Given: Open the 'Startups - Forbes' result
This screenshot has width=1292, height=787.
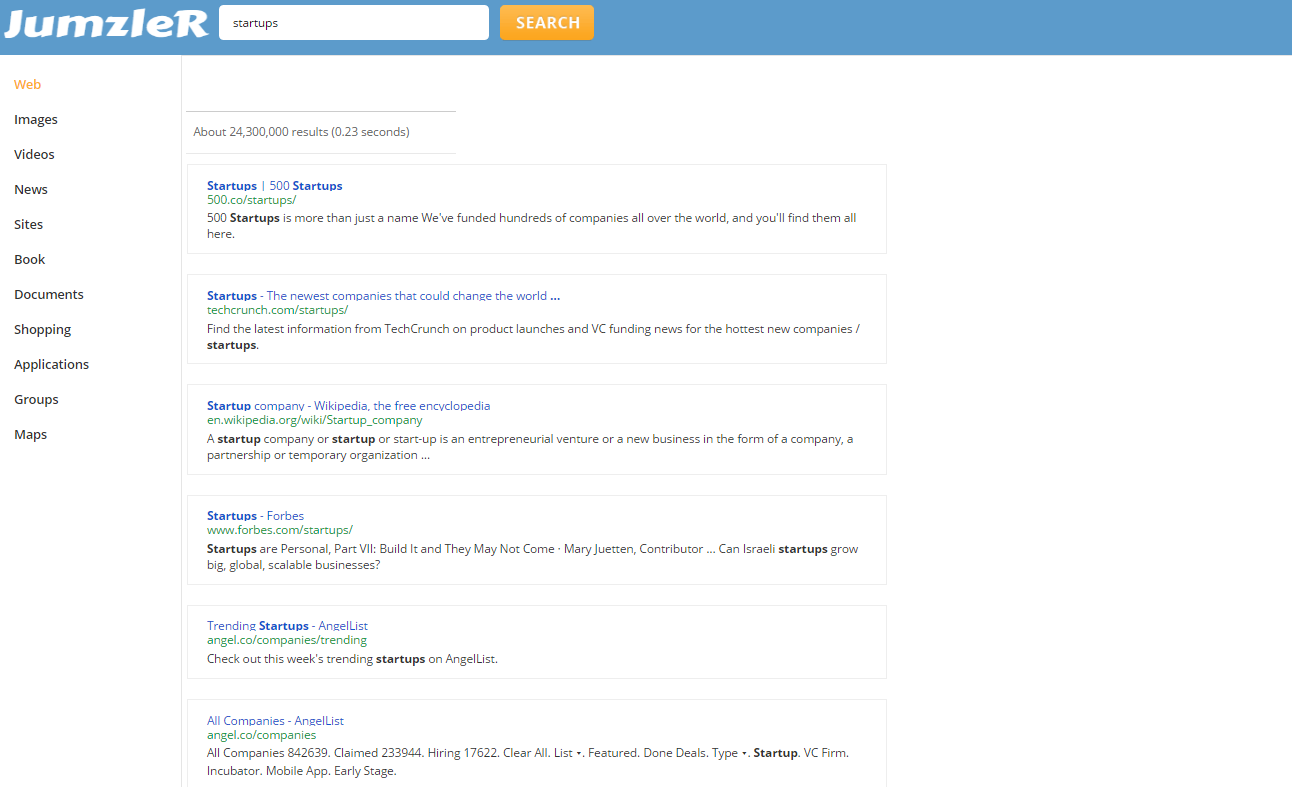Looking at the screenshot, I should 255,516.
